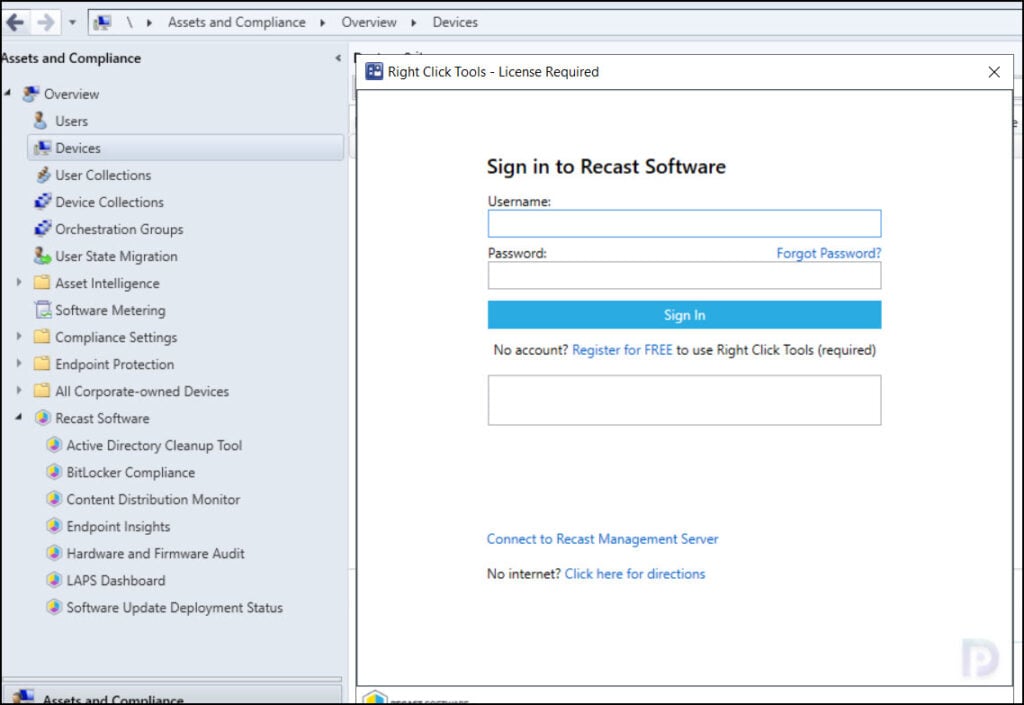Screen dimensions: 1024x705
Task: Click the Endpoint Insights icon
Action: (x=54, y=526)
